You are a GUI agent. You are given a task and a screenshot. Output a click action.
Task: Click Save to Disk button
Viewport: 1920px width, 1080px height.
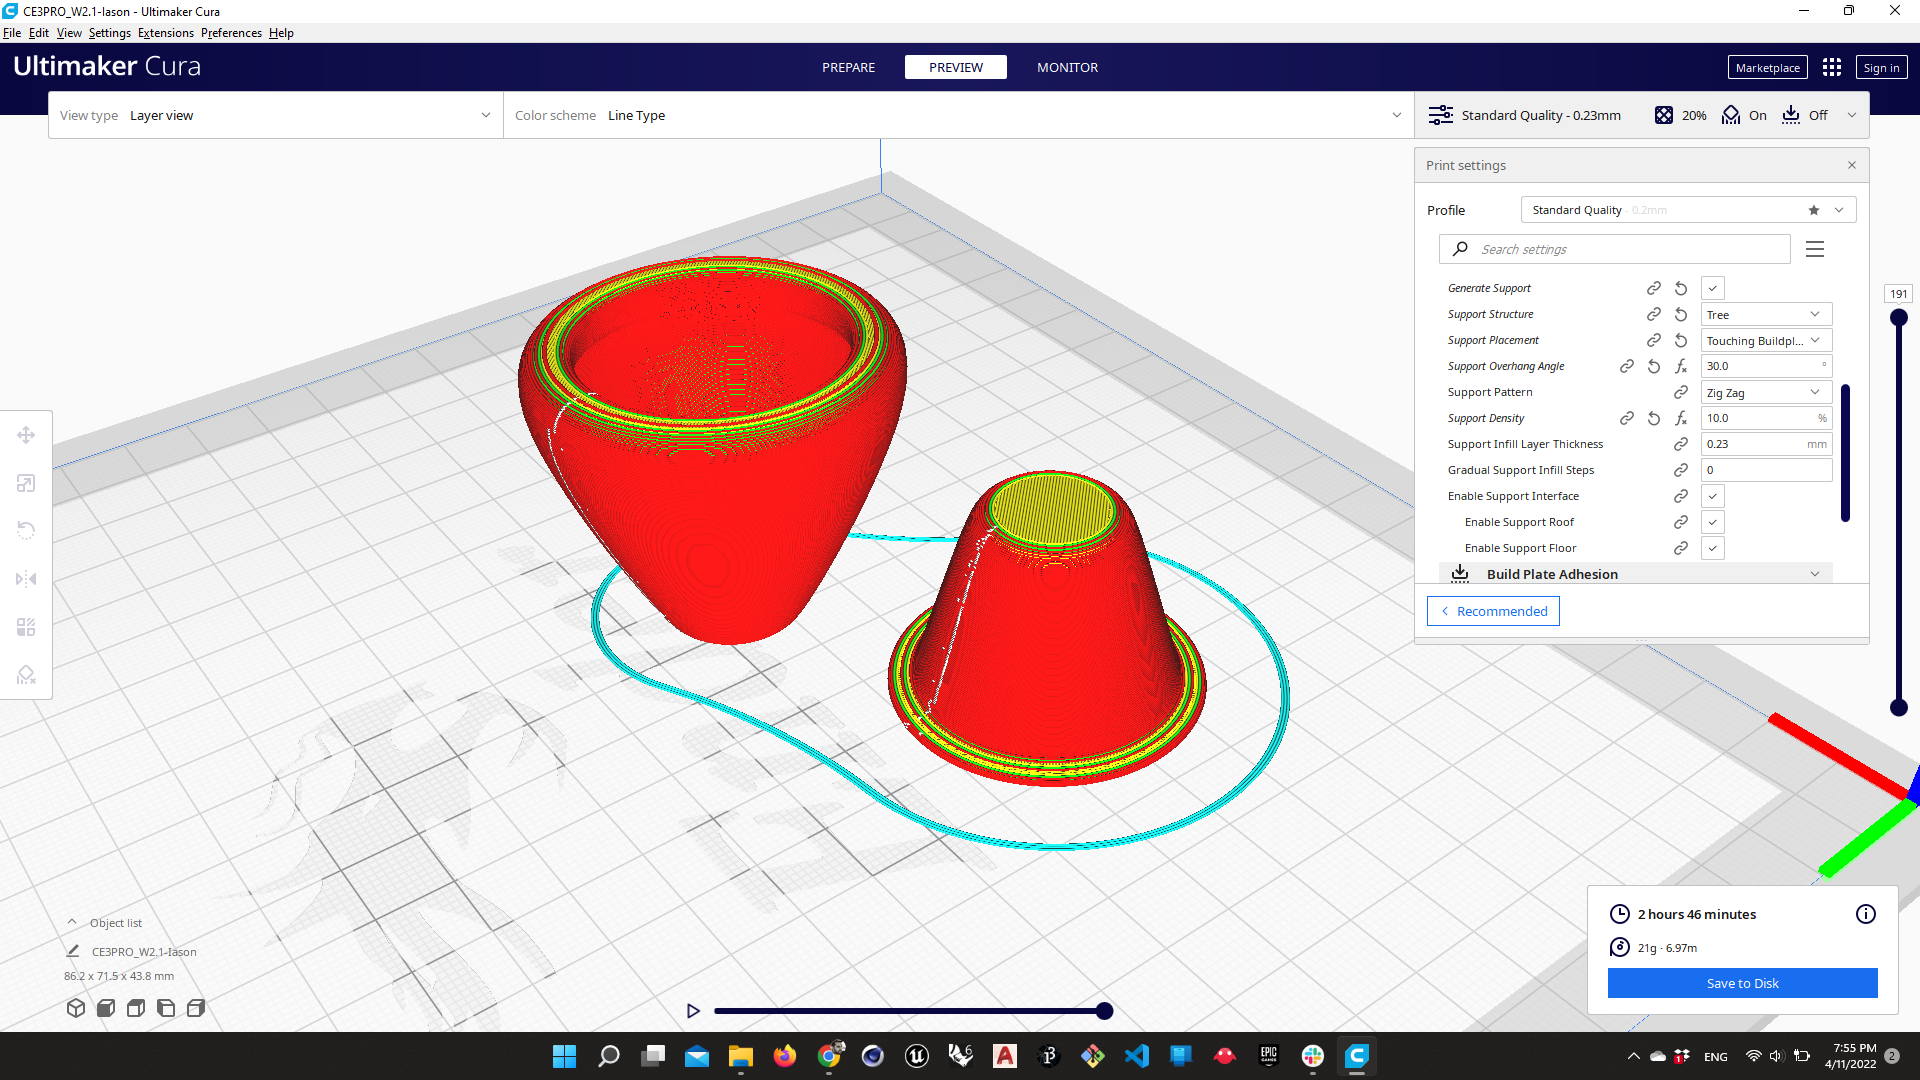click(1742, 983)
